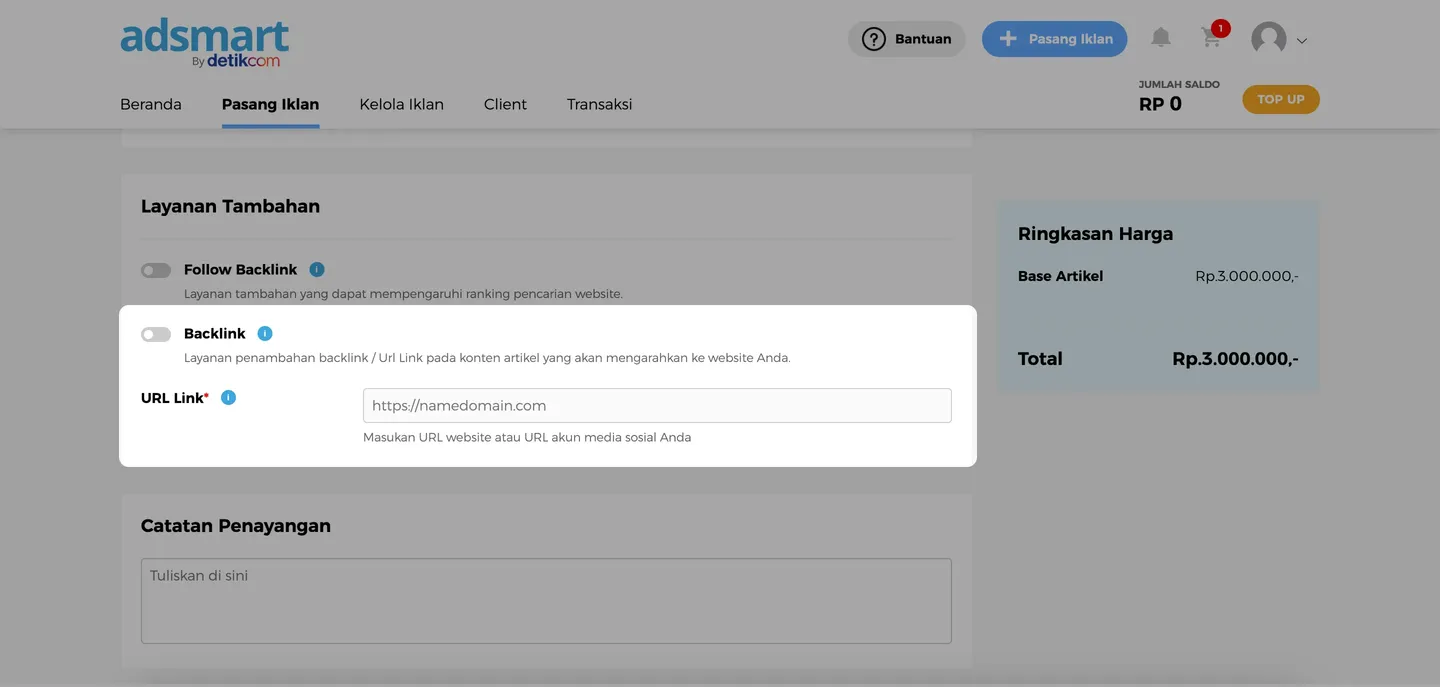Focus the URL Link input field
This screenshot has width=1440, height=687.
pos(656,406)
